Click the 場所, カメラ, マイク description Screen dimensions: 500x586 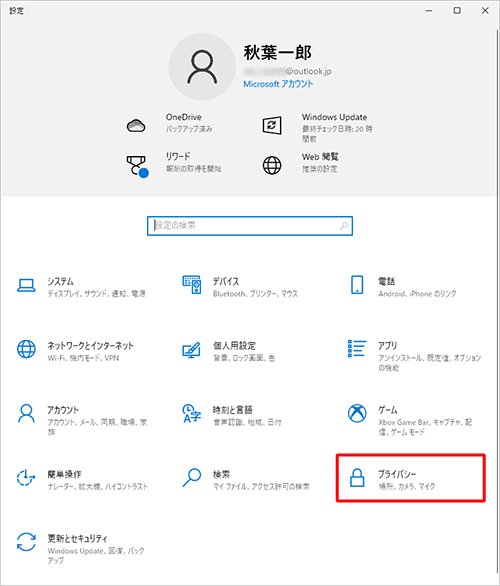click(x=407, y=486)
